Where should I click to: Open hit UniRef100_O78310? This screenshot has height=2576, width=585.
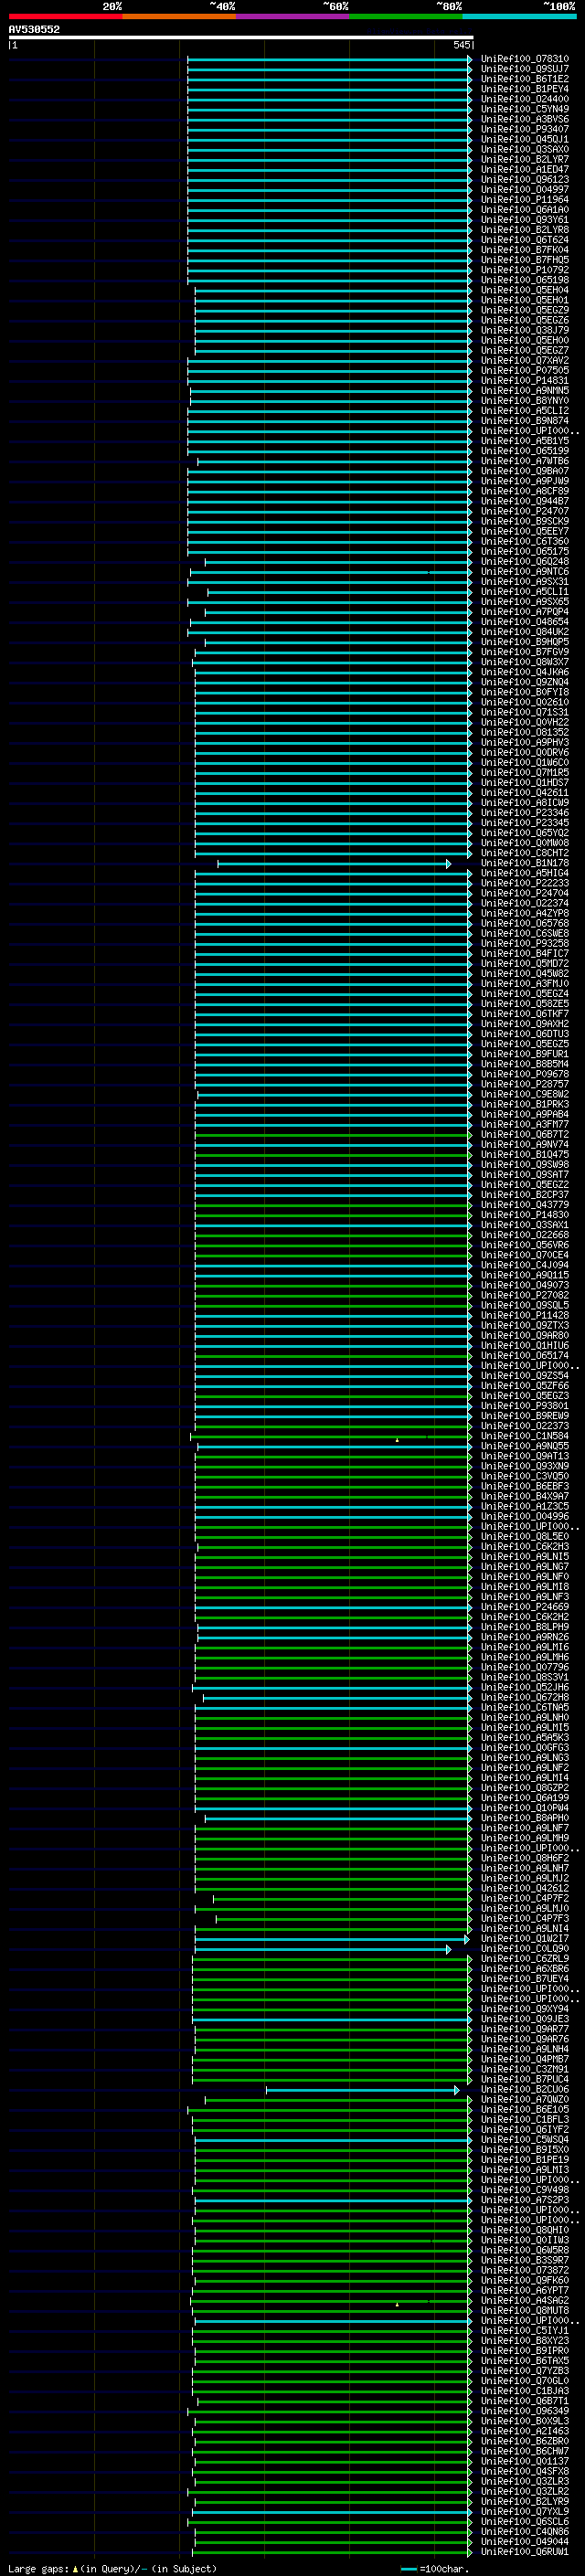tap(525, 59)
